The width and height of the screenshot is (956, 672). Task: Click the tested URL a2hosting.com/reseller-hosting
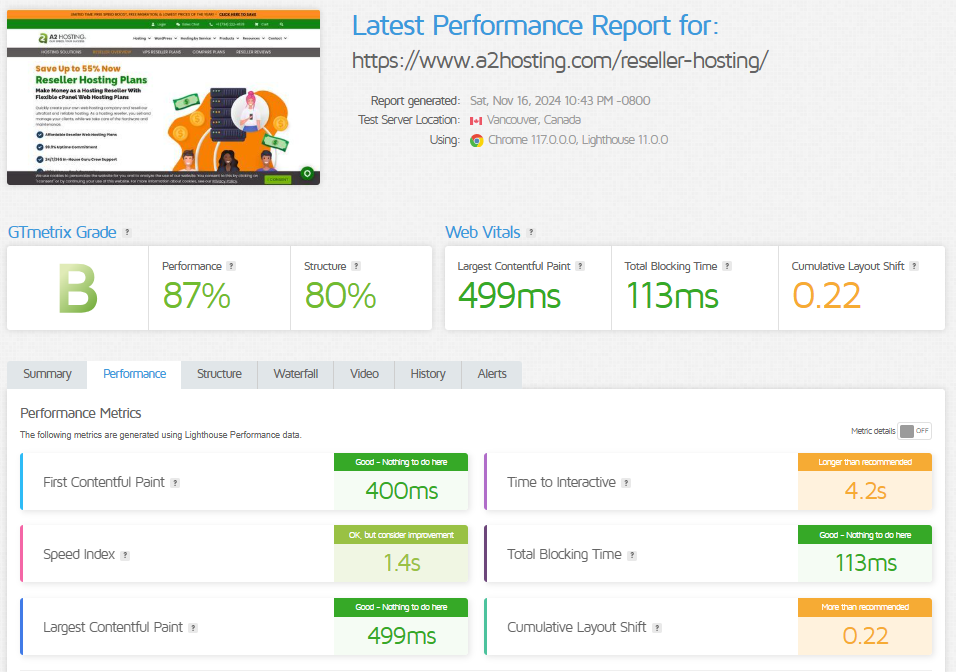pos(560,60)
